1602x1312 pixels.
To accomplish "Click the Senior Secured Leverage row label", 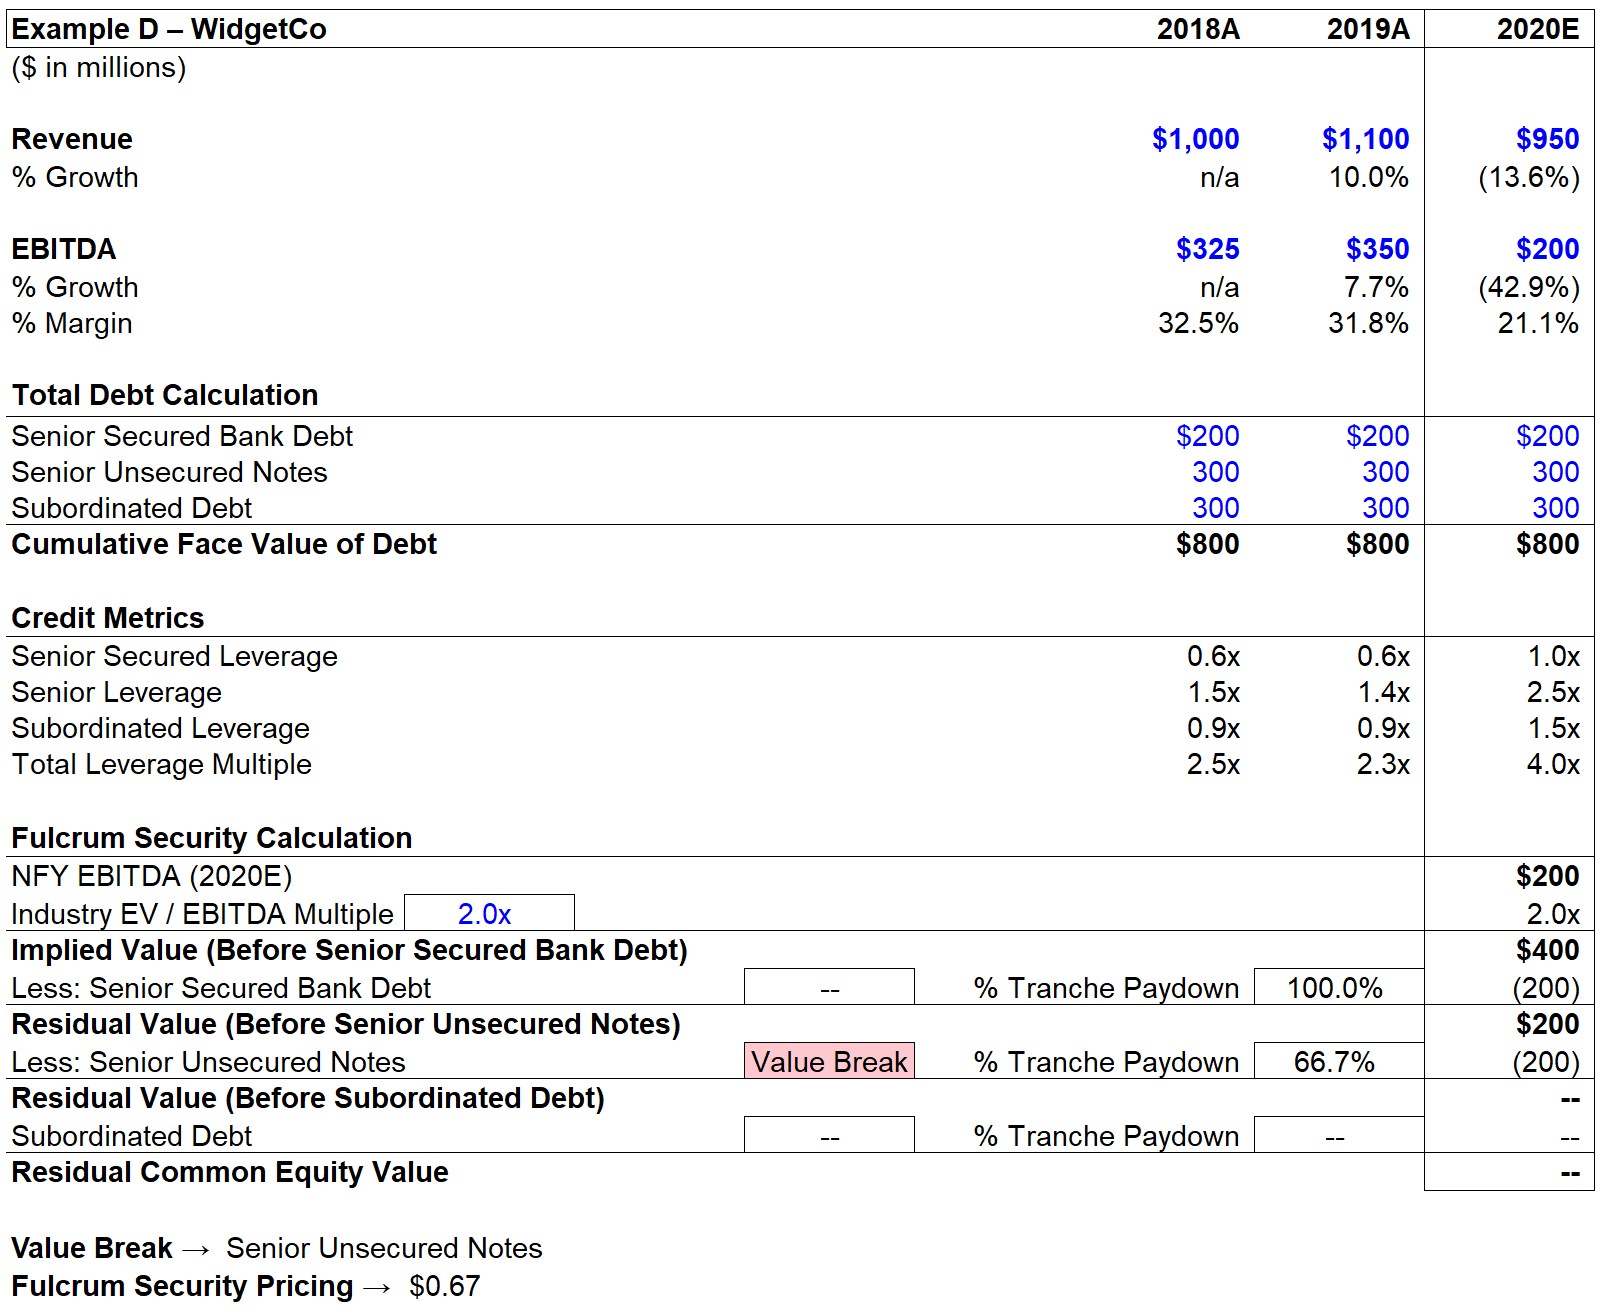I will tap(175, 656).
